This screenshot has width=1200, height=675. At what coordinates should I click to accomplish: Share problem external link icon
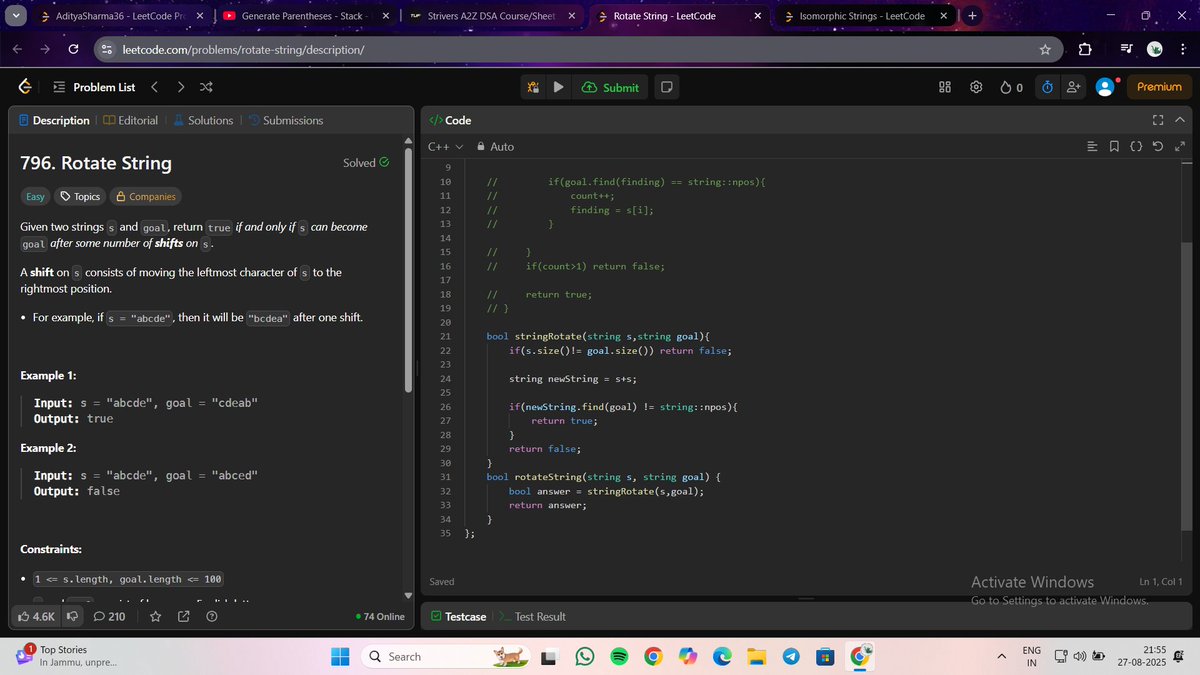[x=183, y=616]
